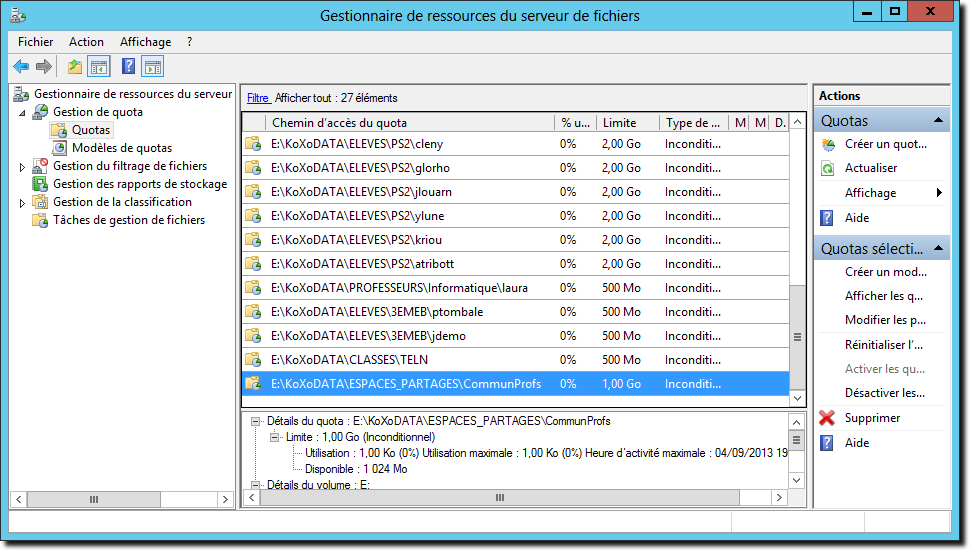The width and height of the screenshot is (970, 550).
Task: Toggle the action pane toolbar icon
Action: click(152, 66)
